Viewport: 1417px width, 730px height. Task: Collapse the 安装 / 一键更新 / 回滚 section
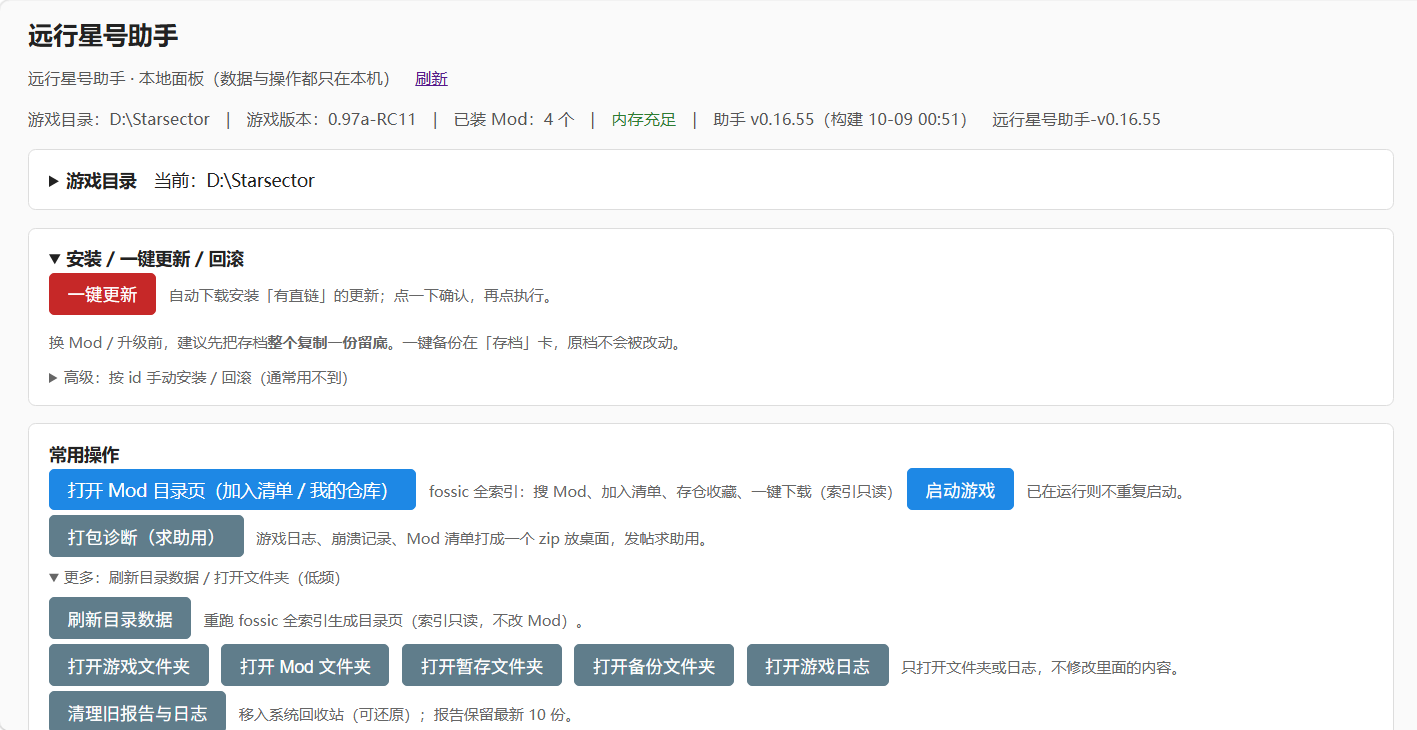click(x=146, y=259)
